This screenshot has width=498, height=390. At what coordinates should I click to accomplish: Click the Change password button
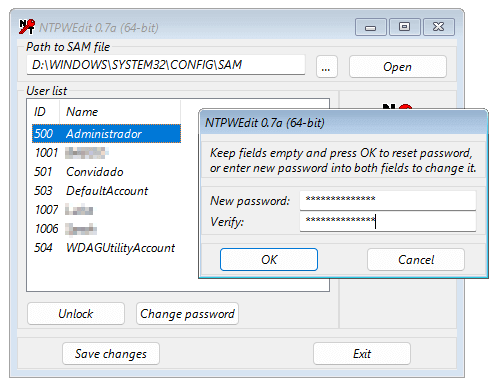point(187,313)
